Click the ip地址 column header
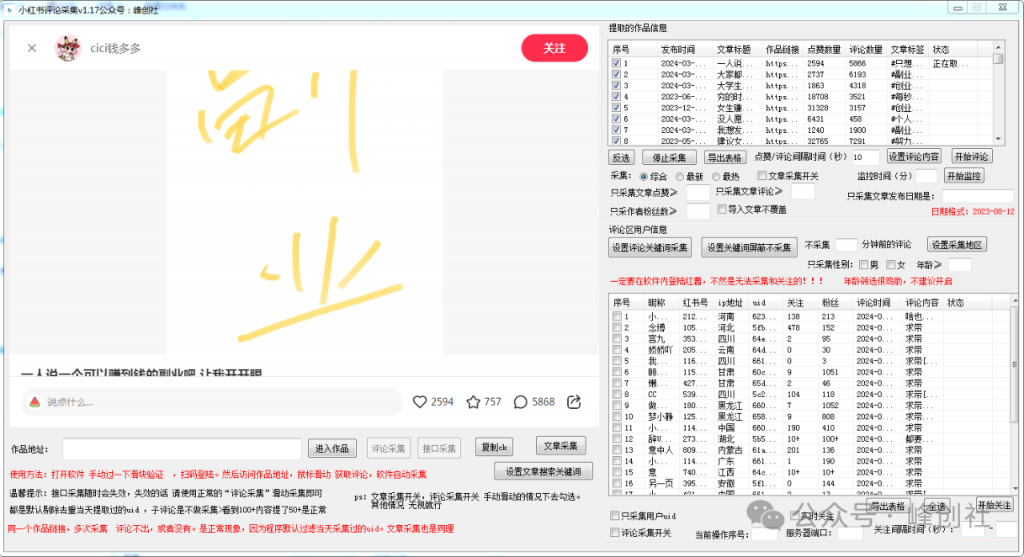The image size is (1024, 557). click(x=730, y=303)
